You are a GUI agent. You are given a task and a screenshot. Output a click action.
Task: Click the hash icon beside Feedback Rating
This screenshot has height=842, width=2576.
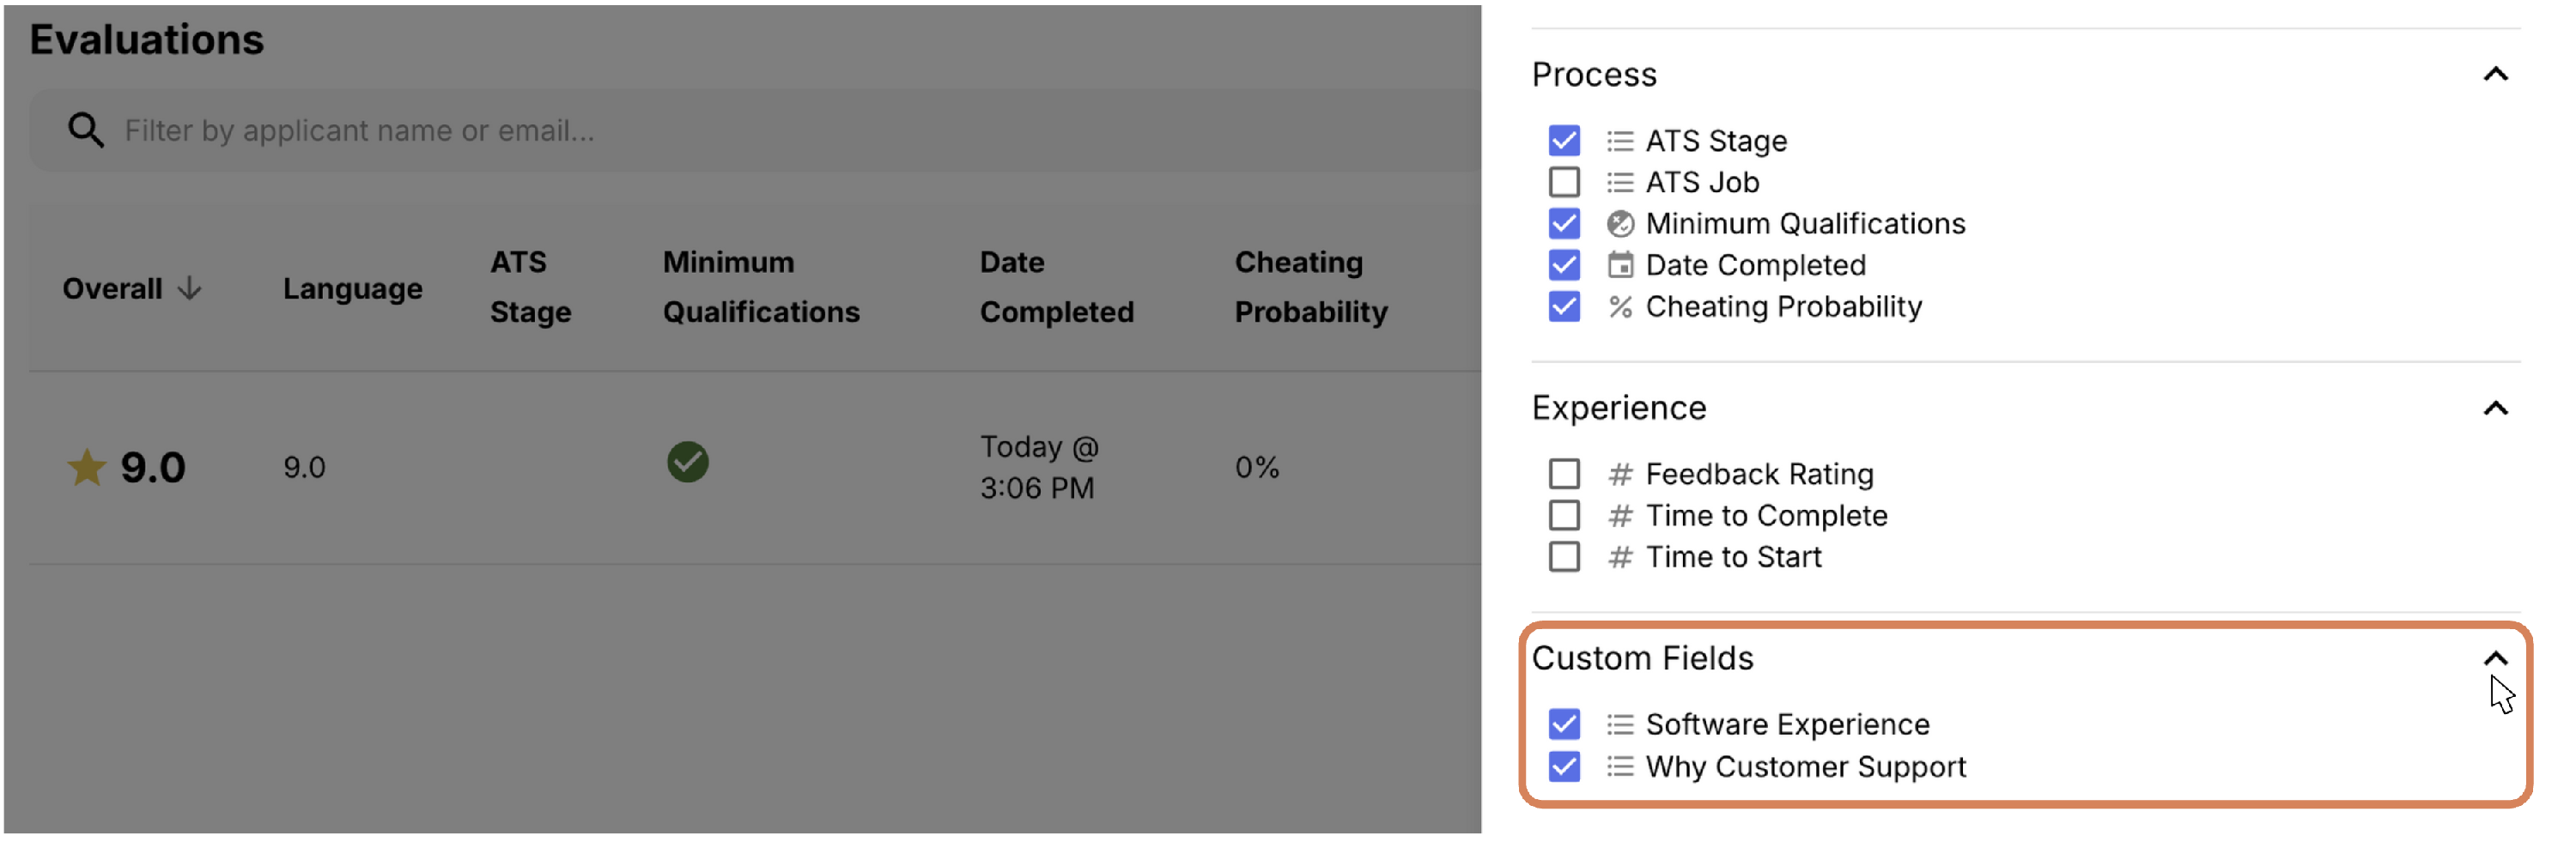tap(1620, 474)
